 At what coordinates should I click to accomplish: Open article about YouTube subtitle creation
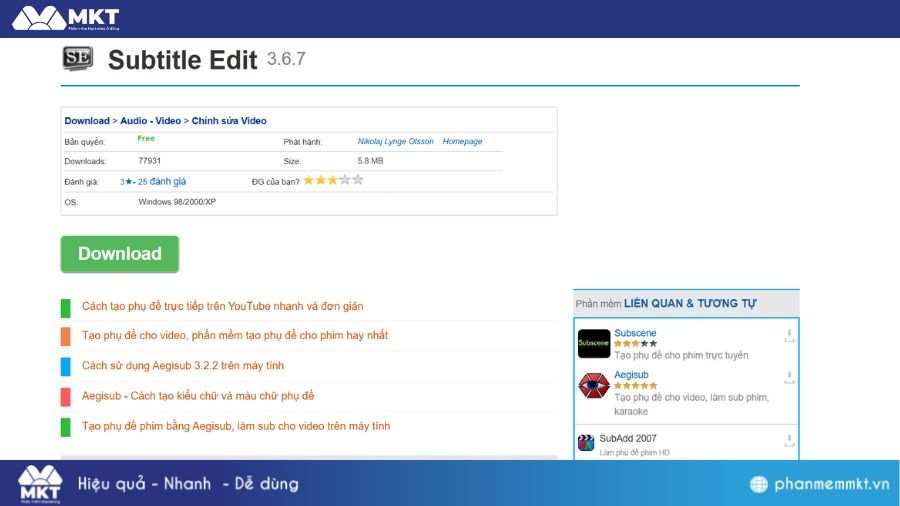tap(222, 306)
